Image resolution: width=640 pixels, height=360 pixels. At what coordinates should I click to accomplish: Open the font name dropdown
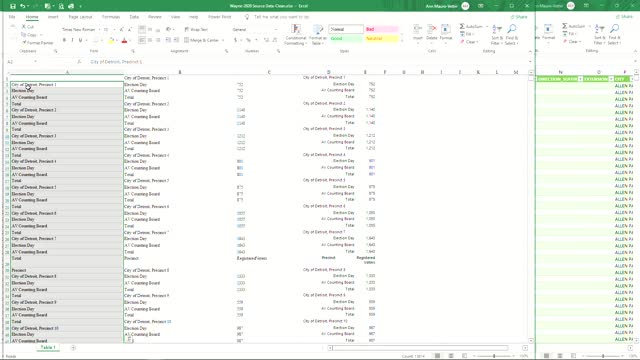(x=99, y=29)
